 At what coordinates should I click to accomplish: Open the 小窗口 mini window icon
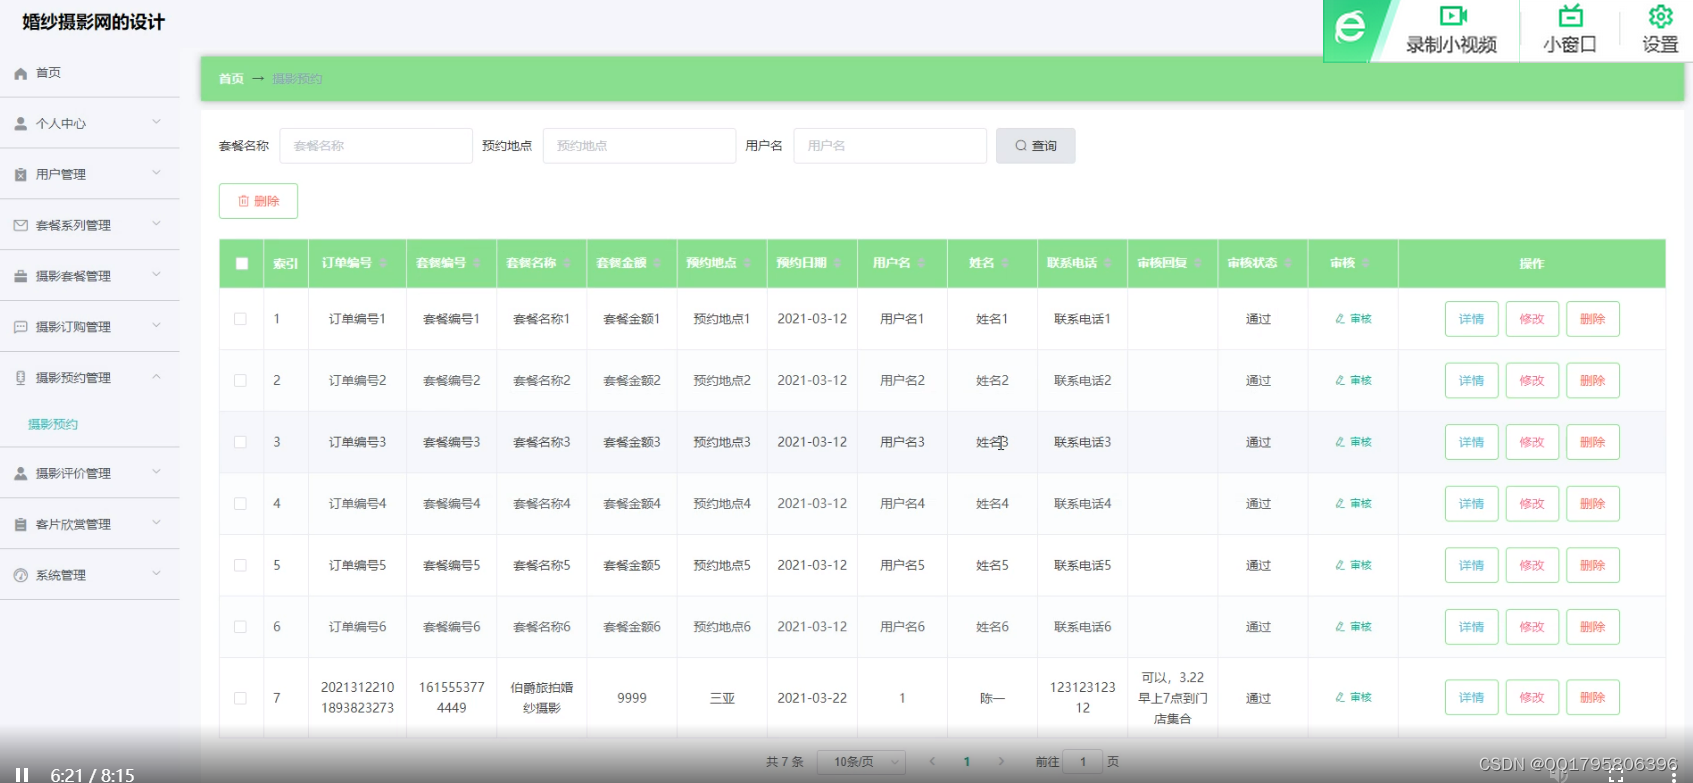(1570, 16)
